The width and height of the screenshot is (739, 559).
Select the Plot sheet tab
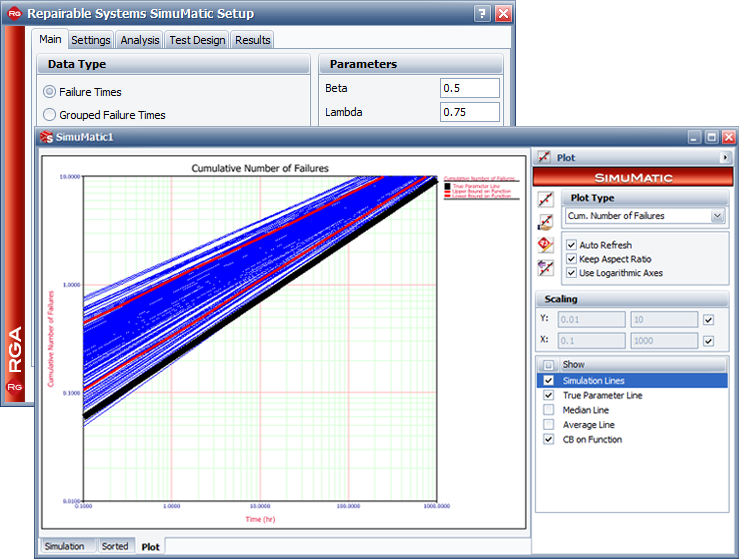tap(150, 547)
